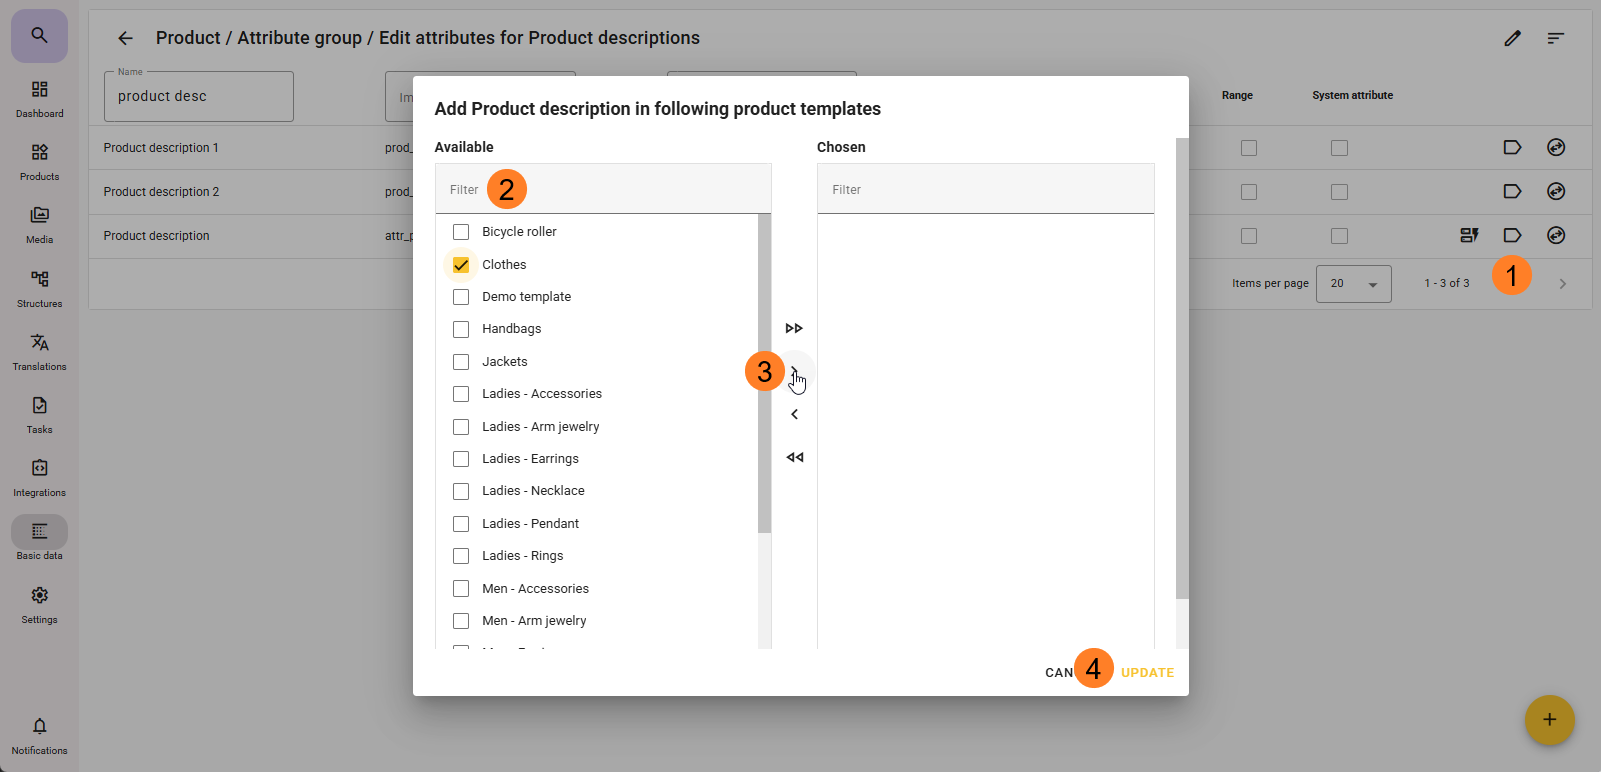Open Notifications bell in the sidebar
1601x772 pixels.
(x=39, y=734)
